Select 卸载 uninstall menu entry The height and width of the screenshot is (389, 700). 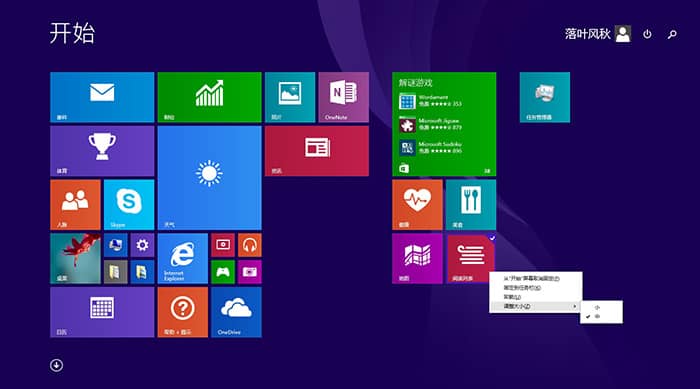pos(536,297)
